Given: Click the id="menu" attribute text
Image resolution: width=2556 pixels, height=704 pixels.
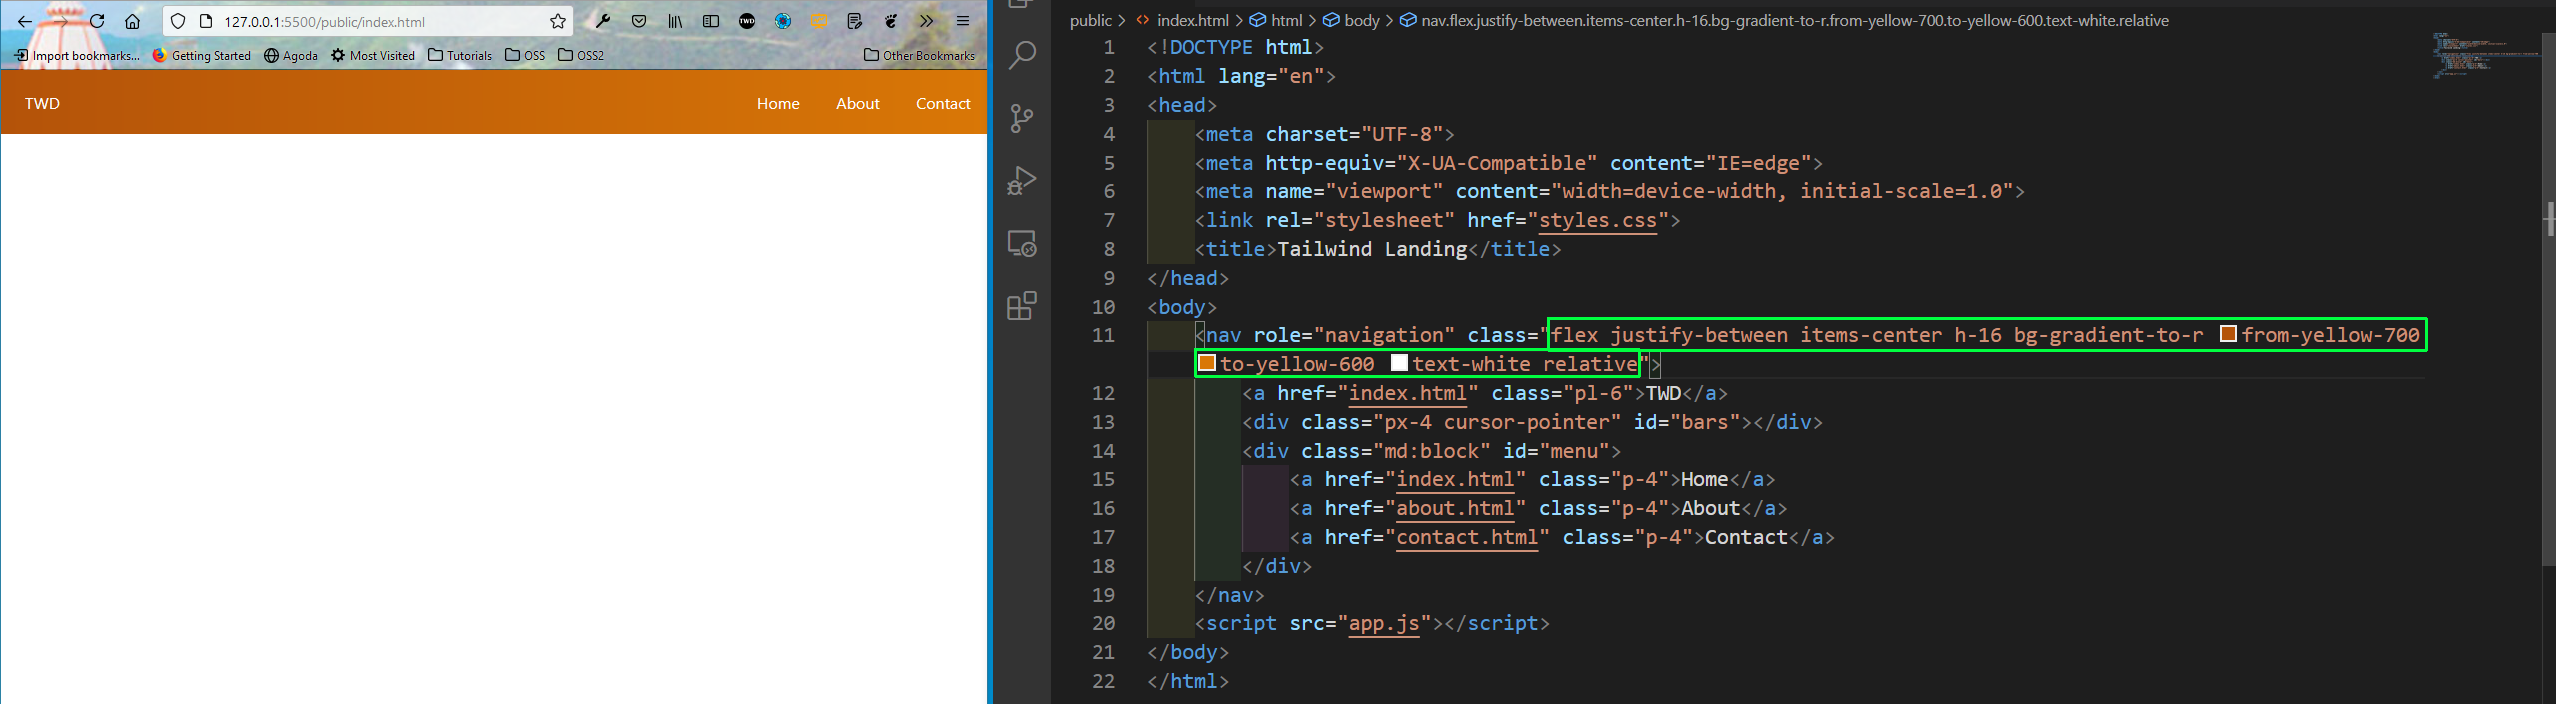Looking at the screenshot, I should coord(1556,451).
